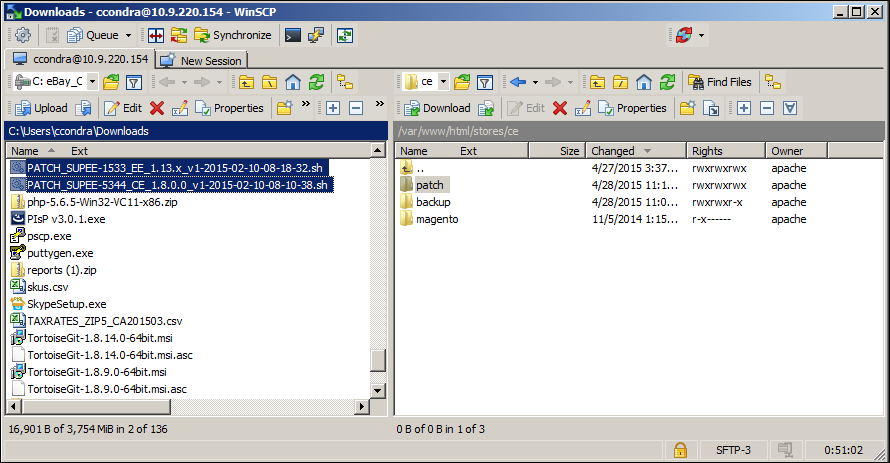This screenshot has width=890, height=463.
Task: Create new local folder icon
Action: coord(284,108)
